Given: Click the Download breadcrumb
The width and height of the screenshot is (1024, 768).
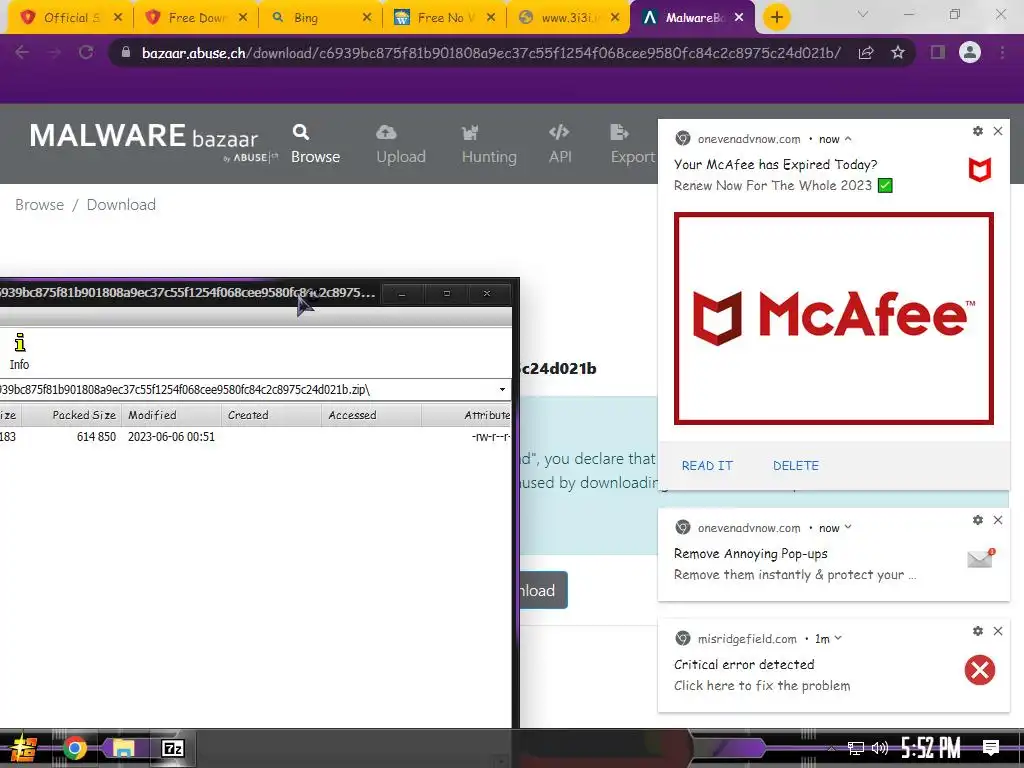Looking at the screenshot, I should click(x=121, y=205).
